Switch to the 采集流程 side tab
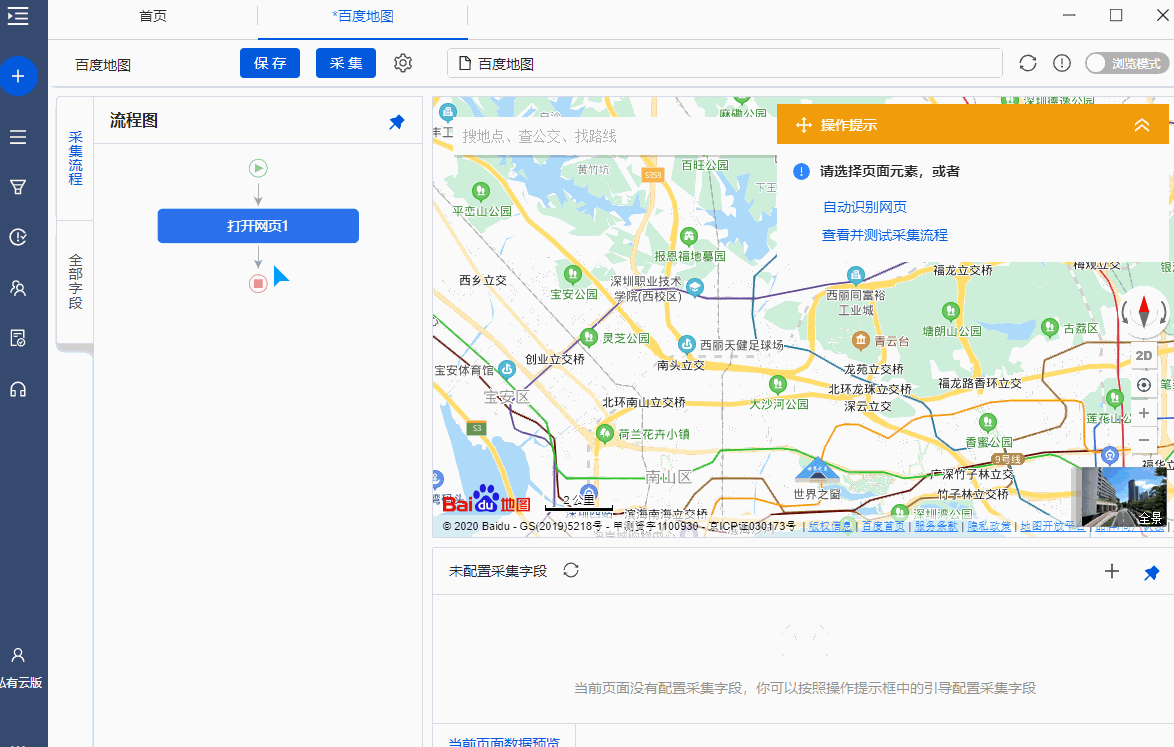 [x=76, y=158]
